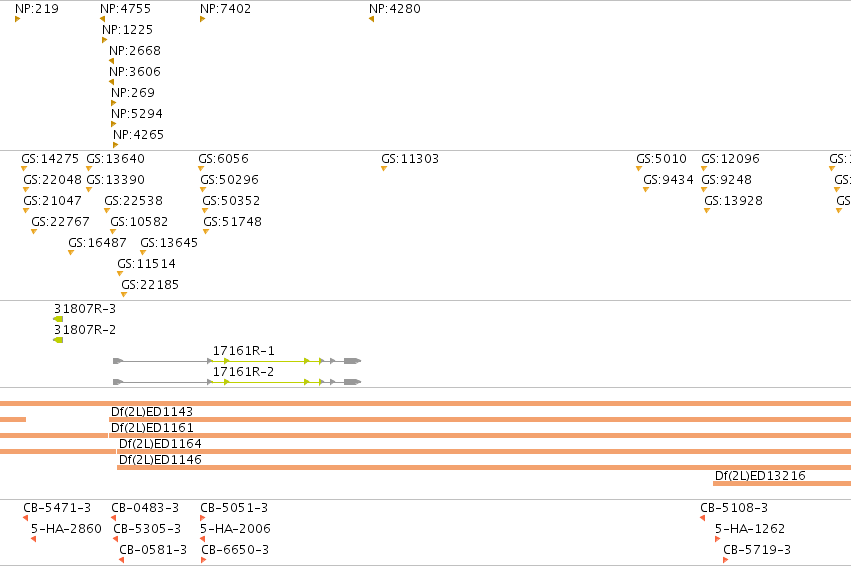Select the NP:4755 insertion marker label

click(x=125, y=9)
